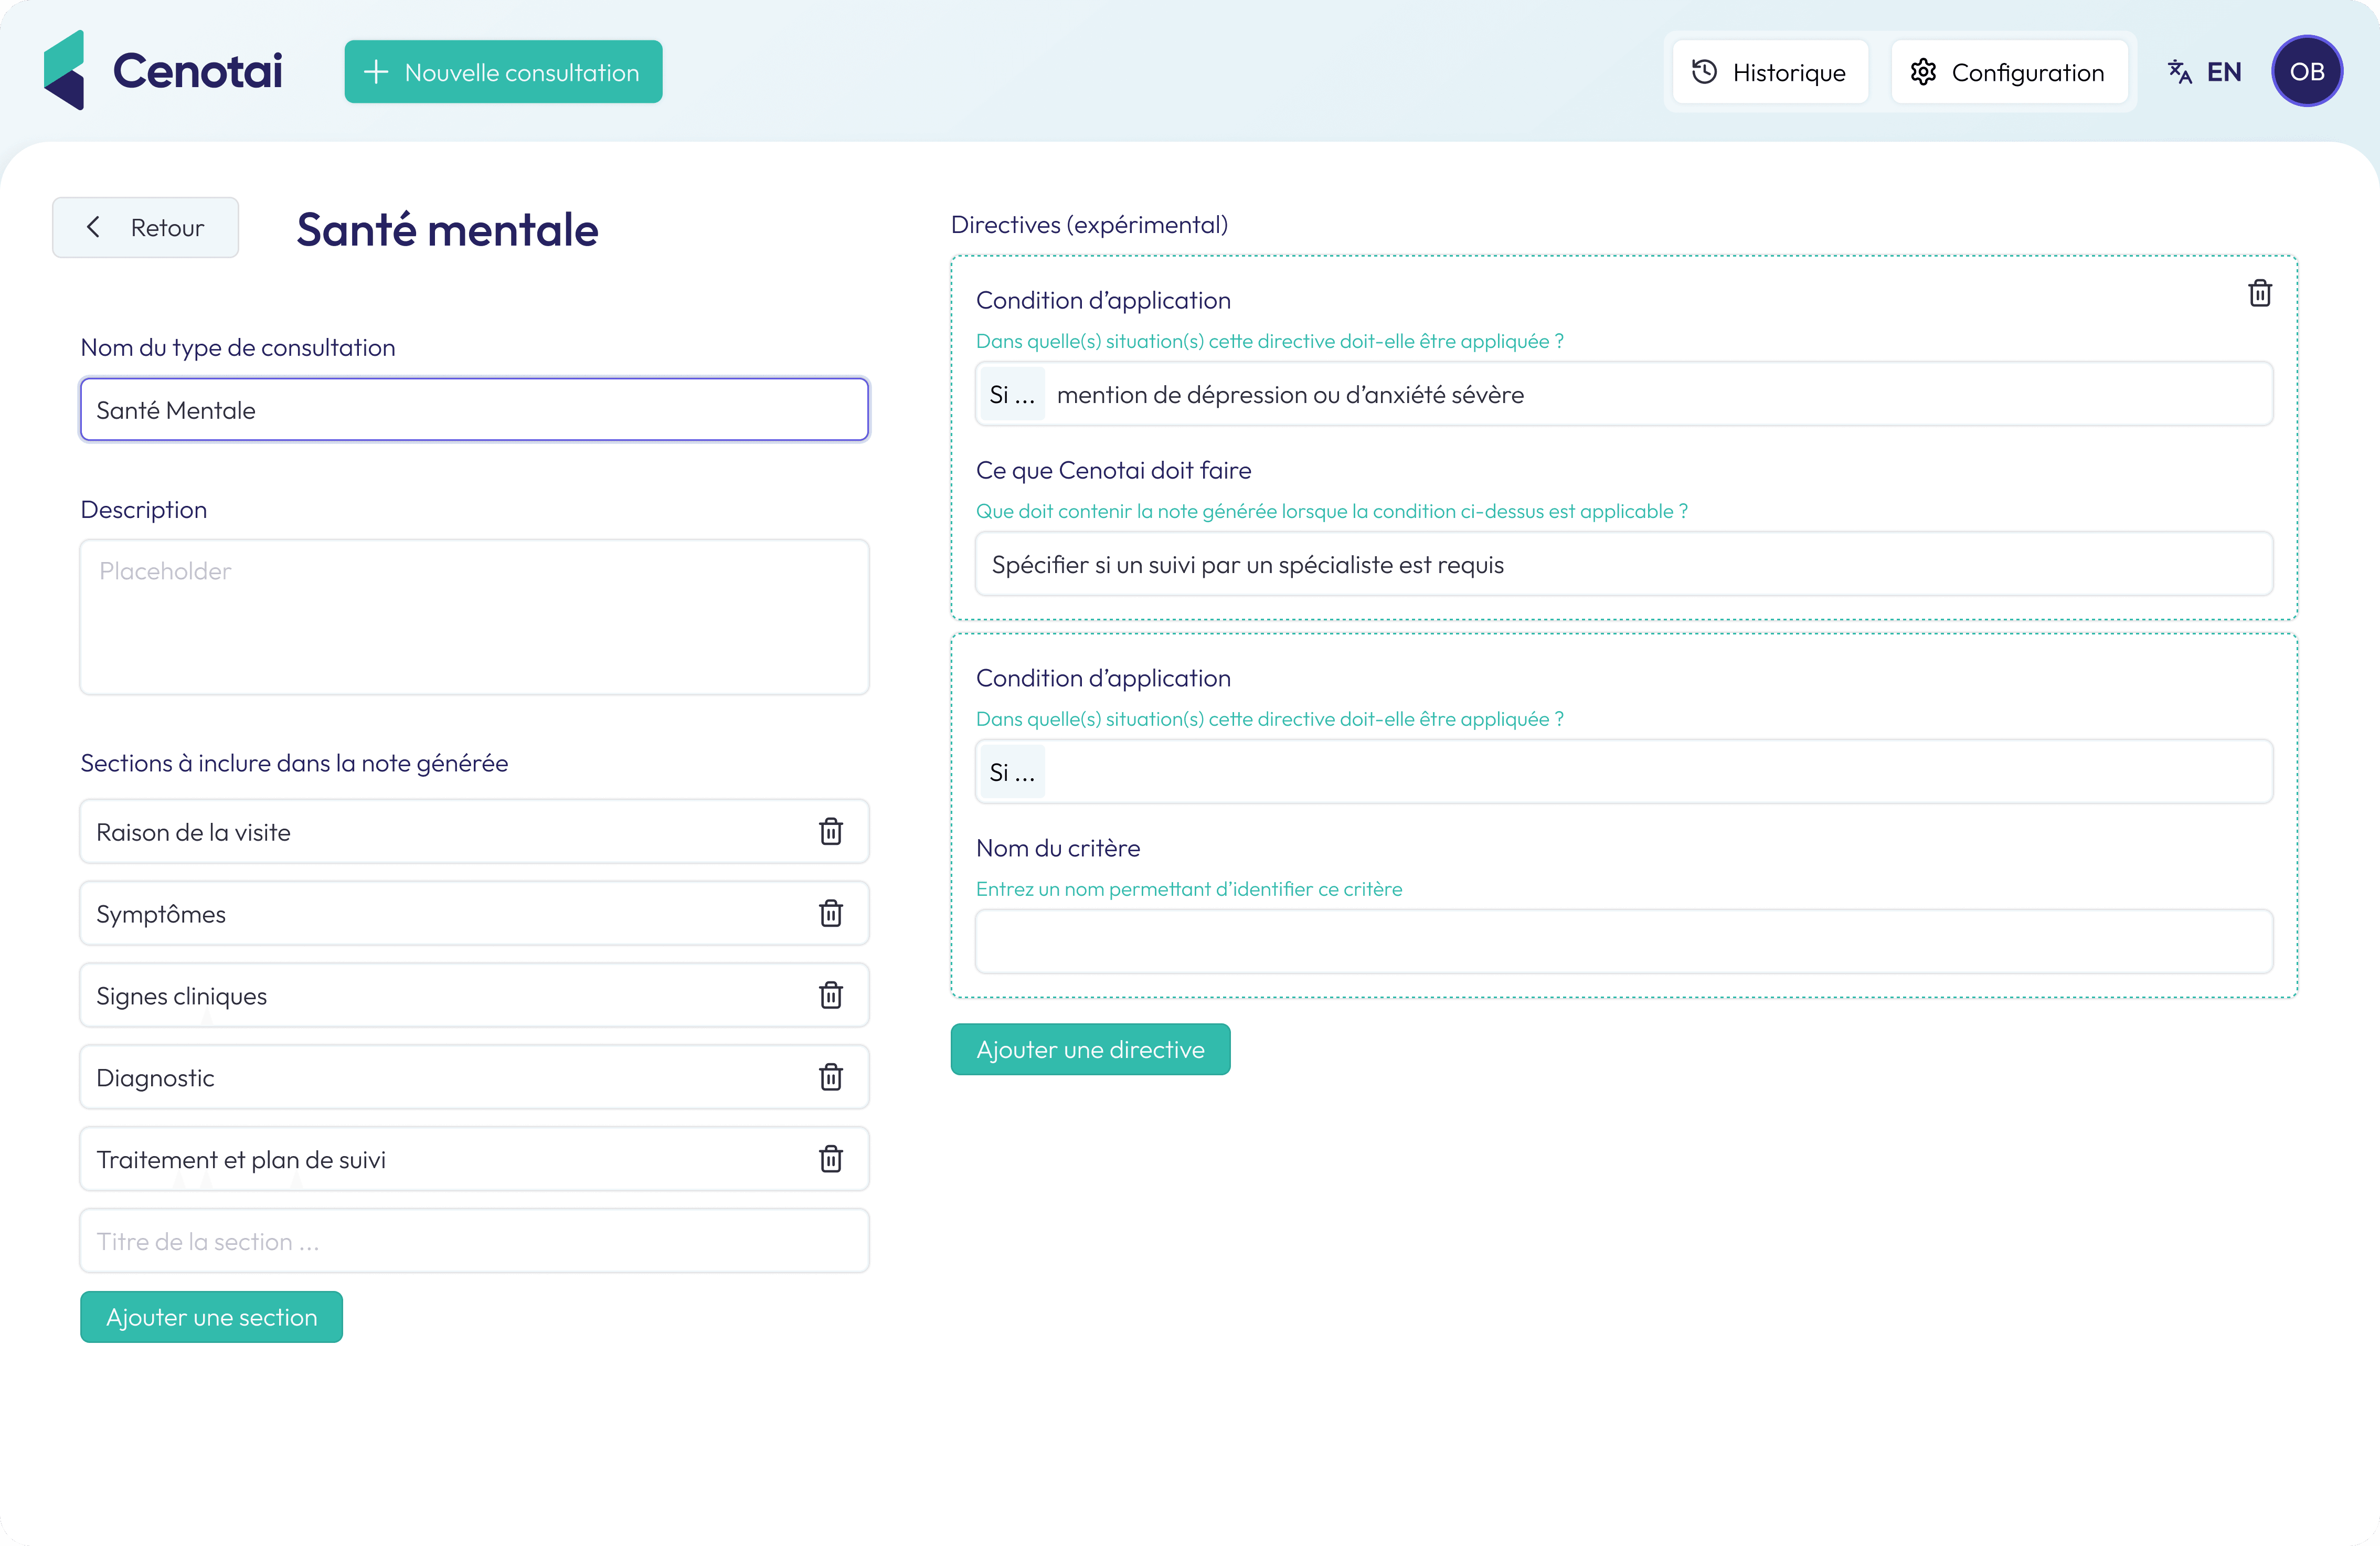Open the OB user avatar menu
The height and width of the screenshot is (1546, 2380).
(x=2306, y=72)
